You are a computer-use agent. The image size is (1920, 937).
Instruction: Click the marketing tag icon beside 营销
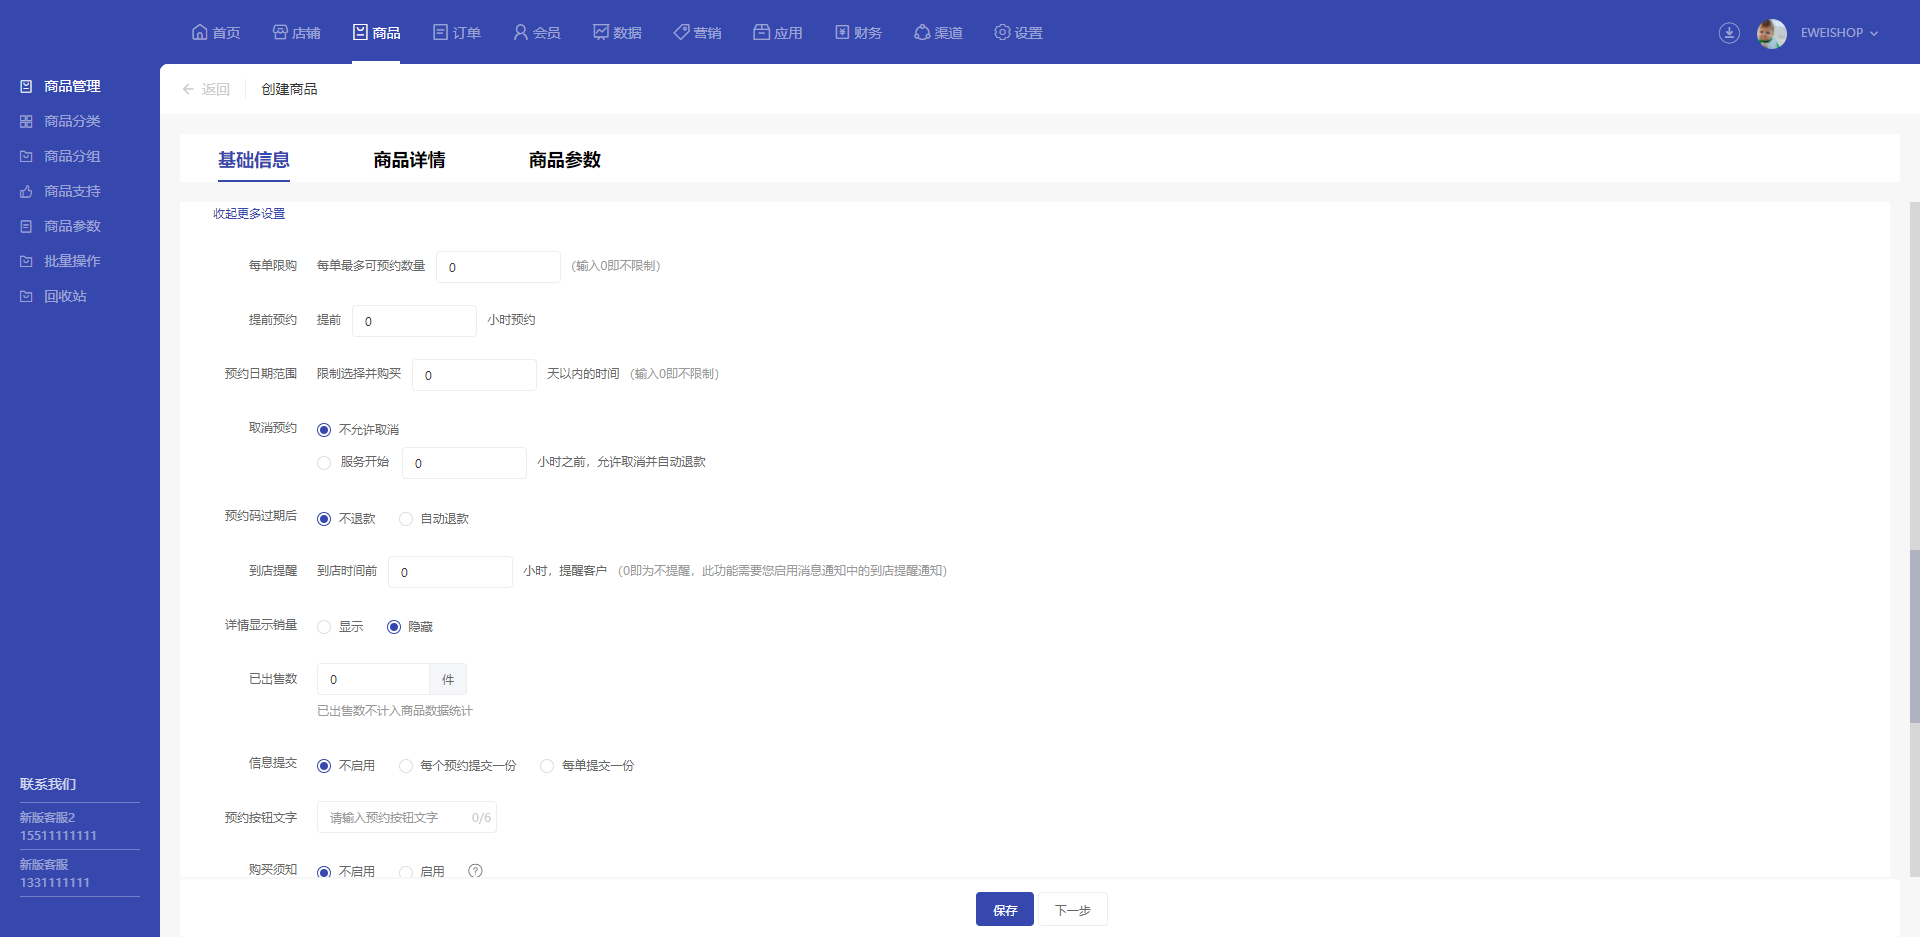coord(681,32)
